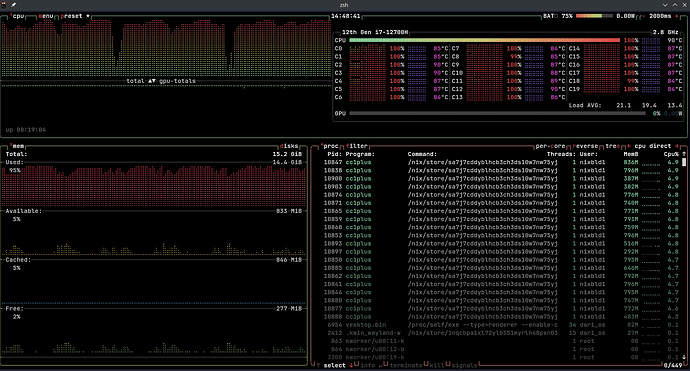
Task: Click the scroll-down arrow in process list
Action: (x=684, y=357)
